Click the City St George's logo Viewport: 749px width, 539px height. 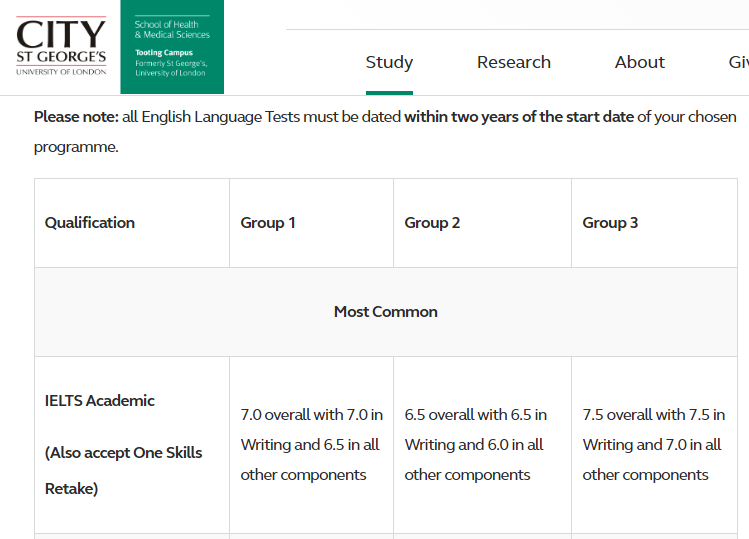point(61,46)
